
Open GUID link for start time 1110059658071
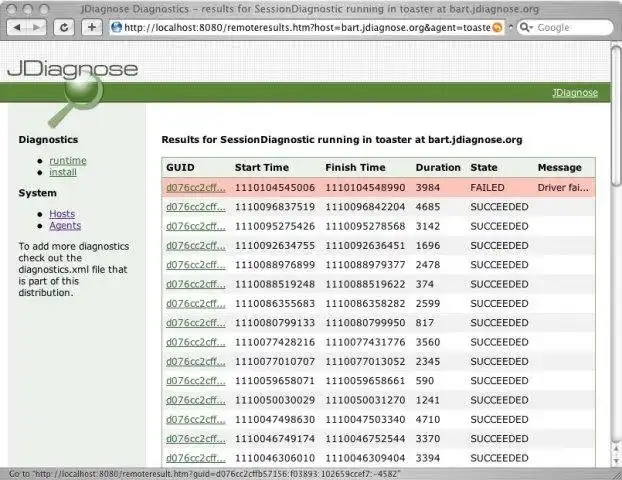click(196, 381)
